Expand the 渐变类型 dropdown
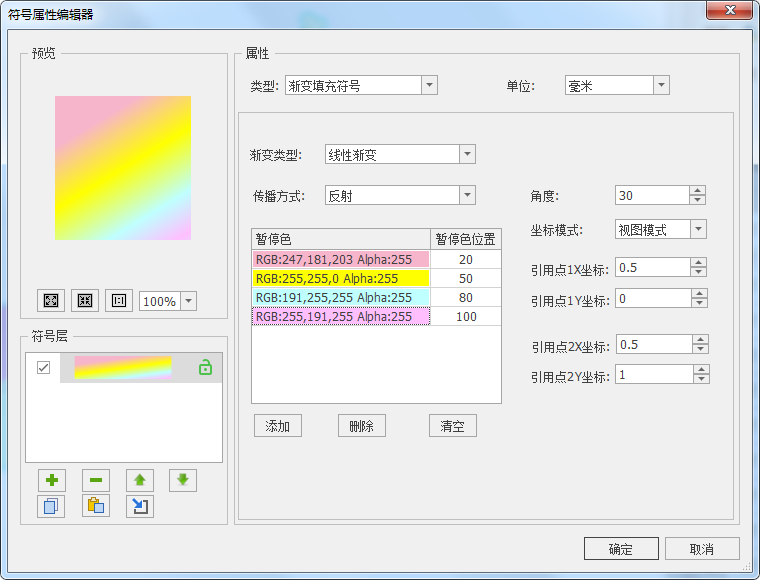 click(467, 155)
